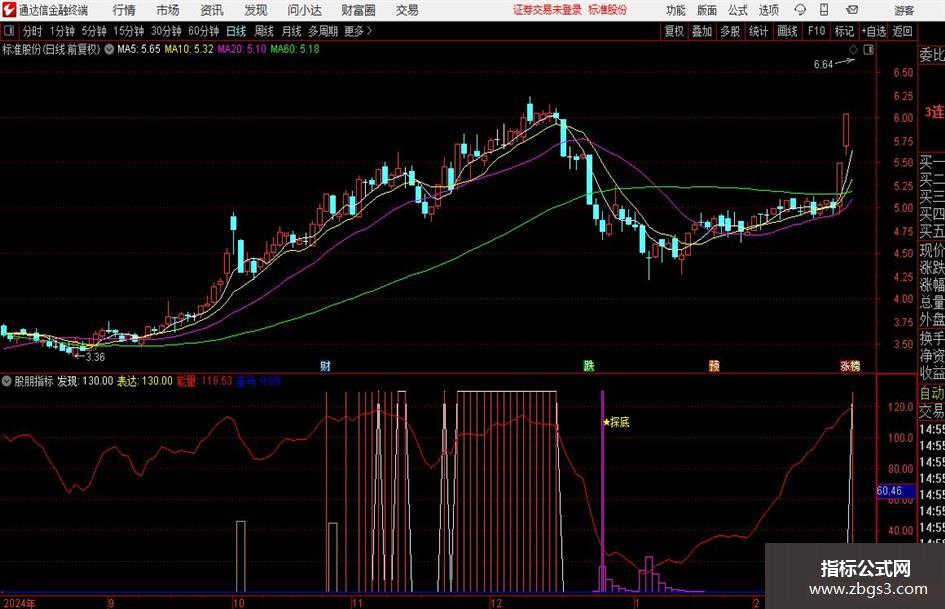Switch to 15分钟 period

129,31
